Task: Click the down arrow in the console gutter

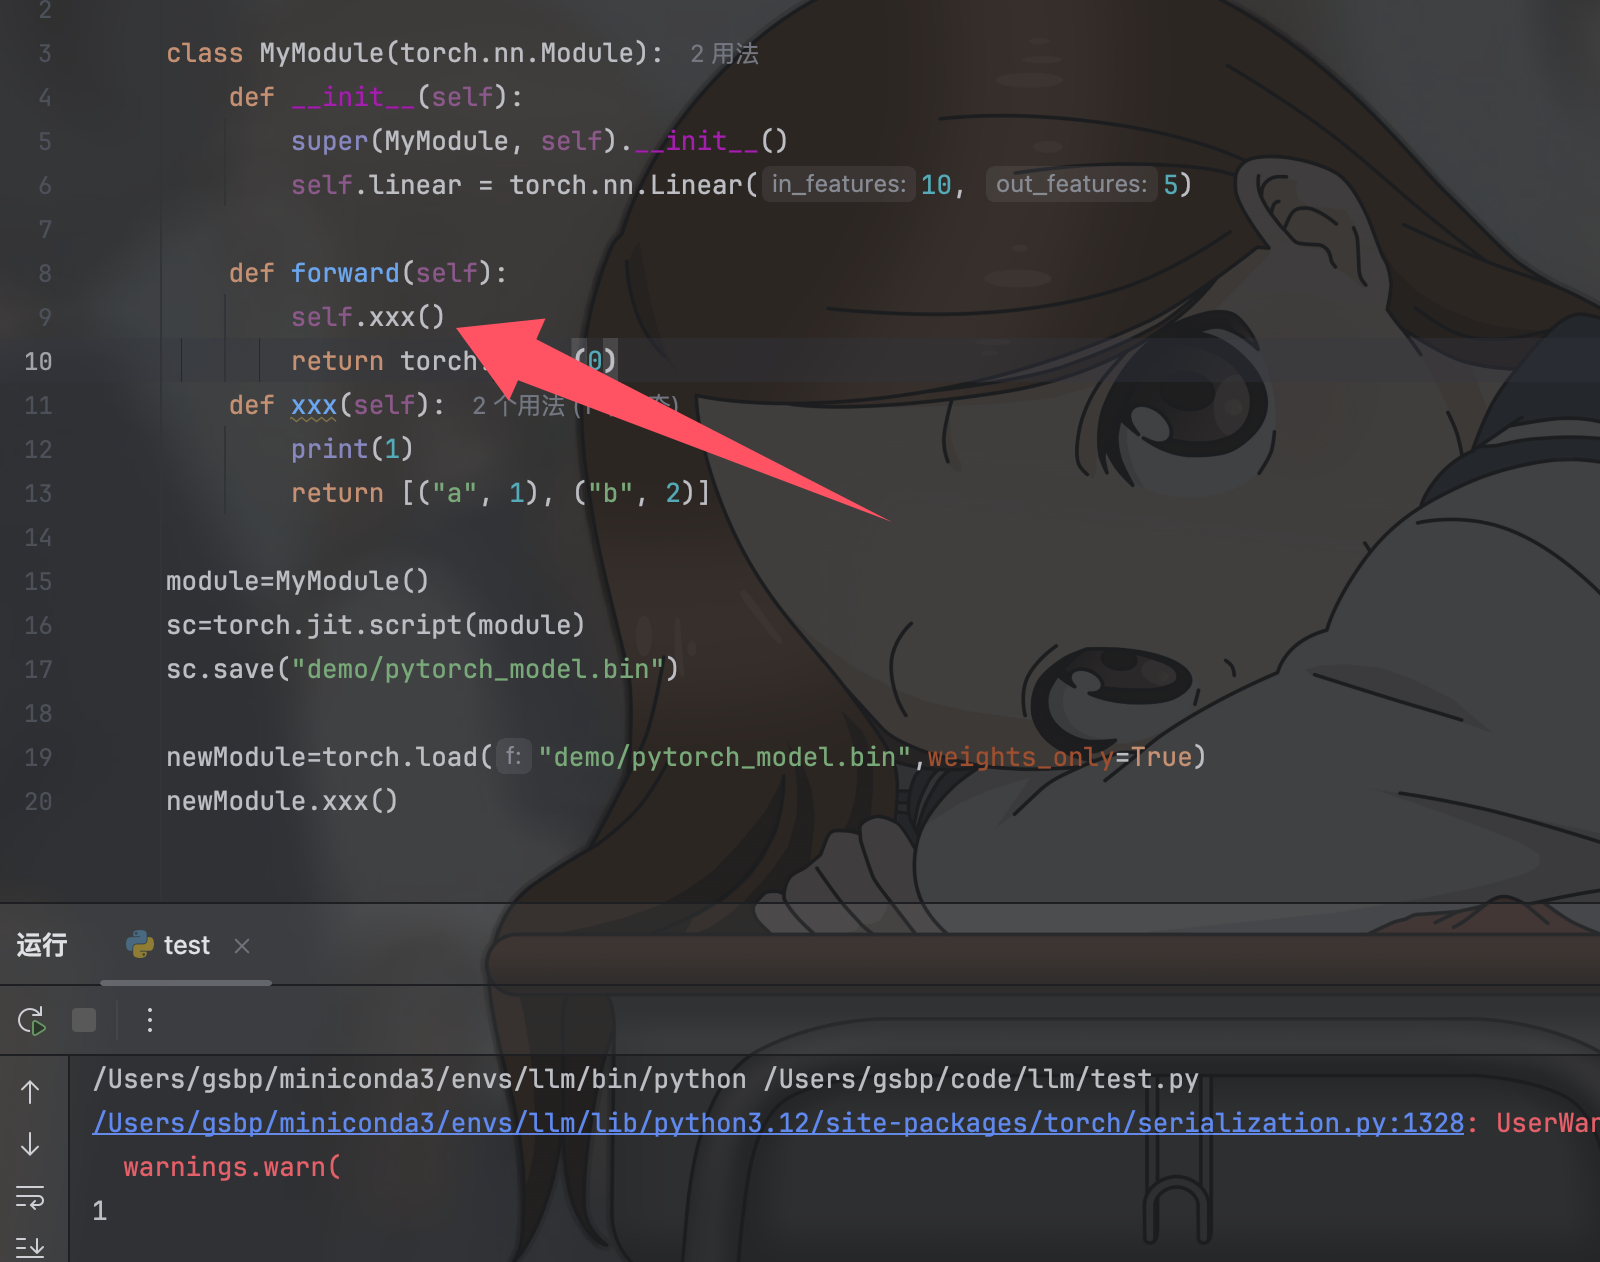Action: [x=31, y=1144]
